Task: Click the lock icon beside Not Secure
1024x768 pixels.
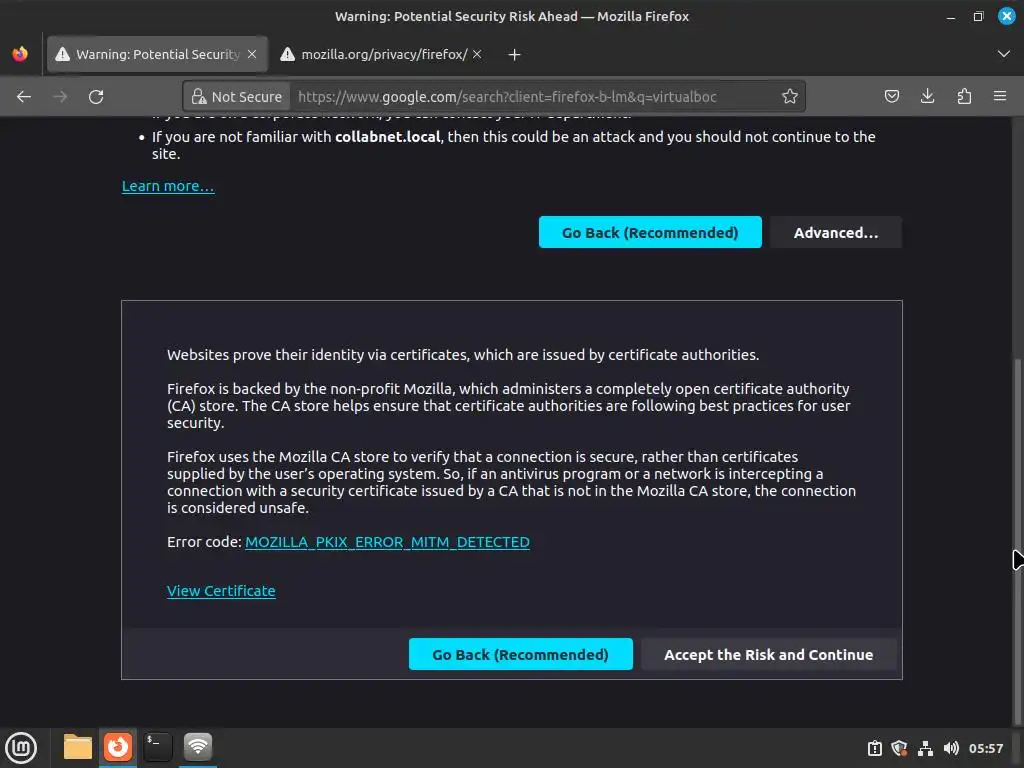Action: 198,97
